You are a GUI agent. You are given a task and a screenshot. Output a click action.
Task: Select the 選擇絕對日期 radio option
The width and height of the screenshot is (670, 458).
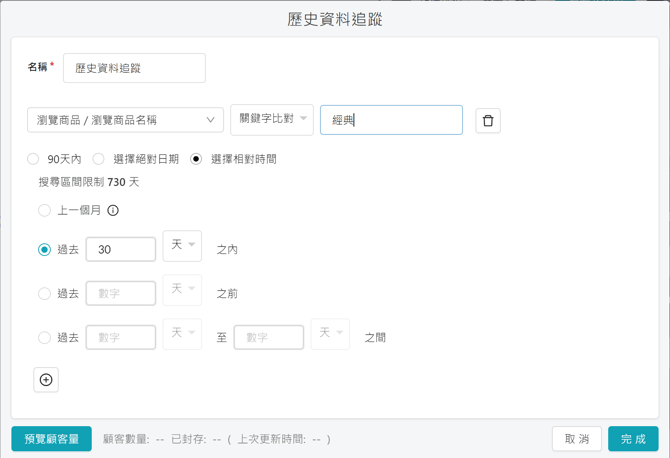(x=99, y=159)
